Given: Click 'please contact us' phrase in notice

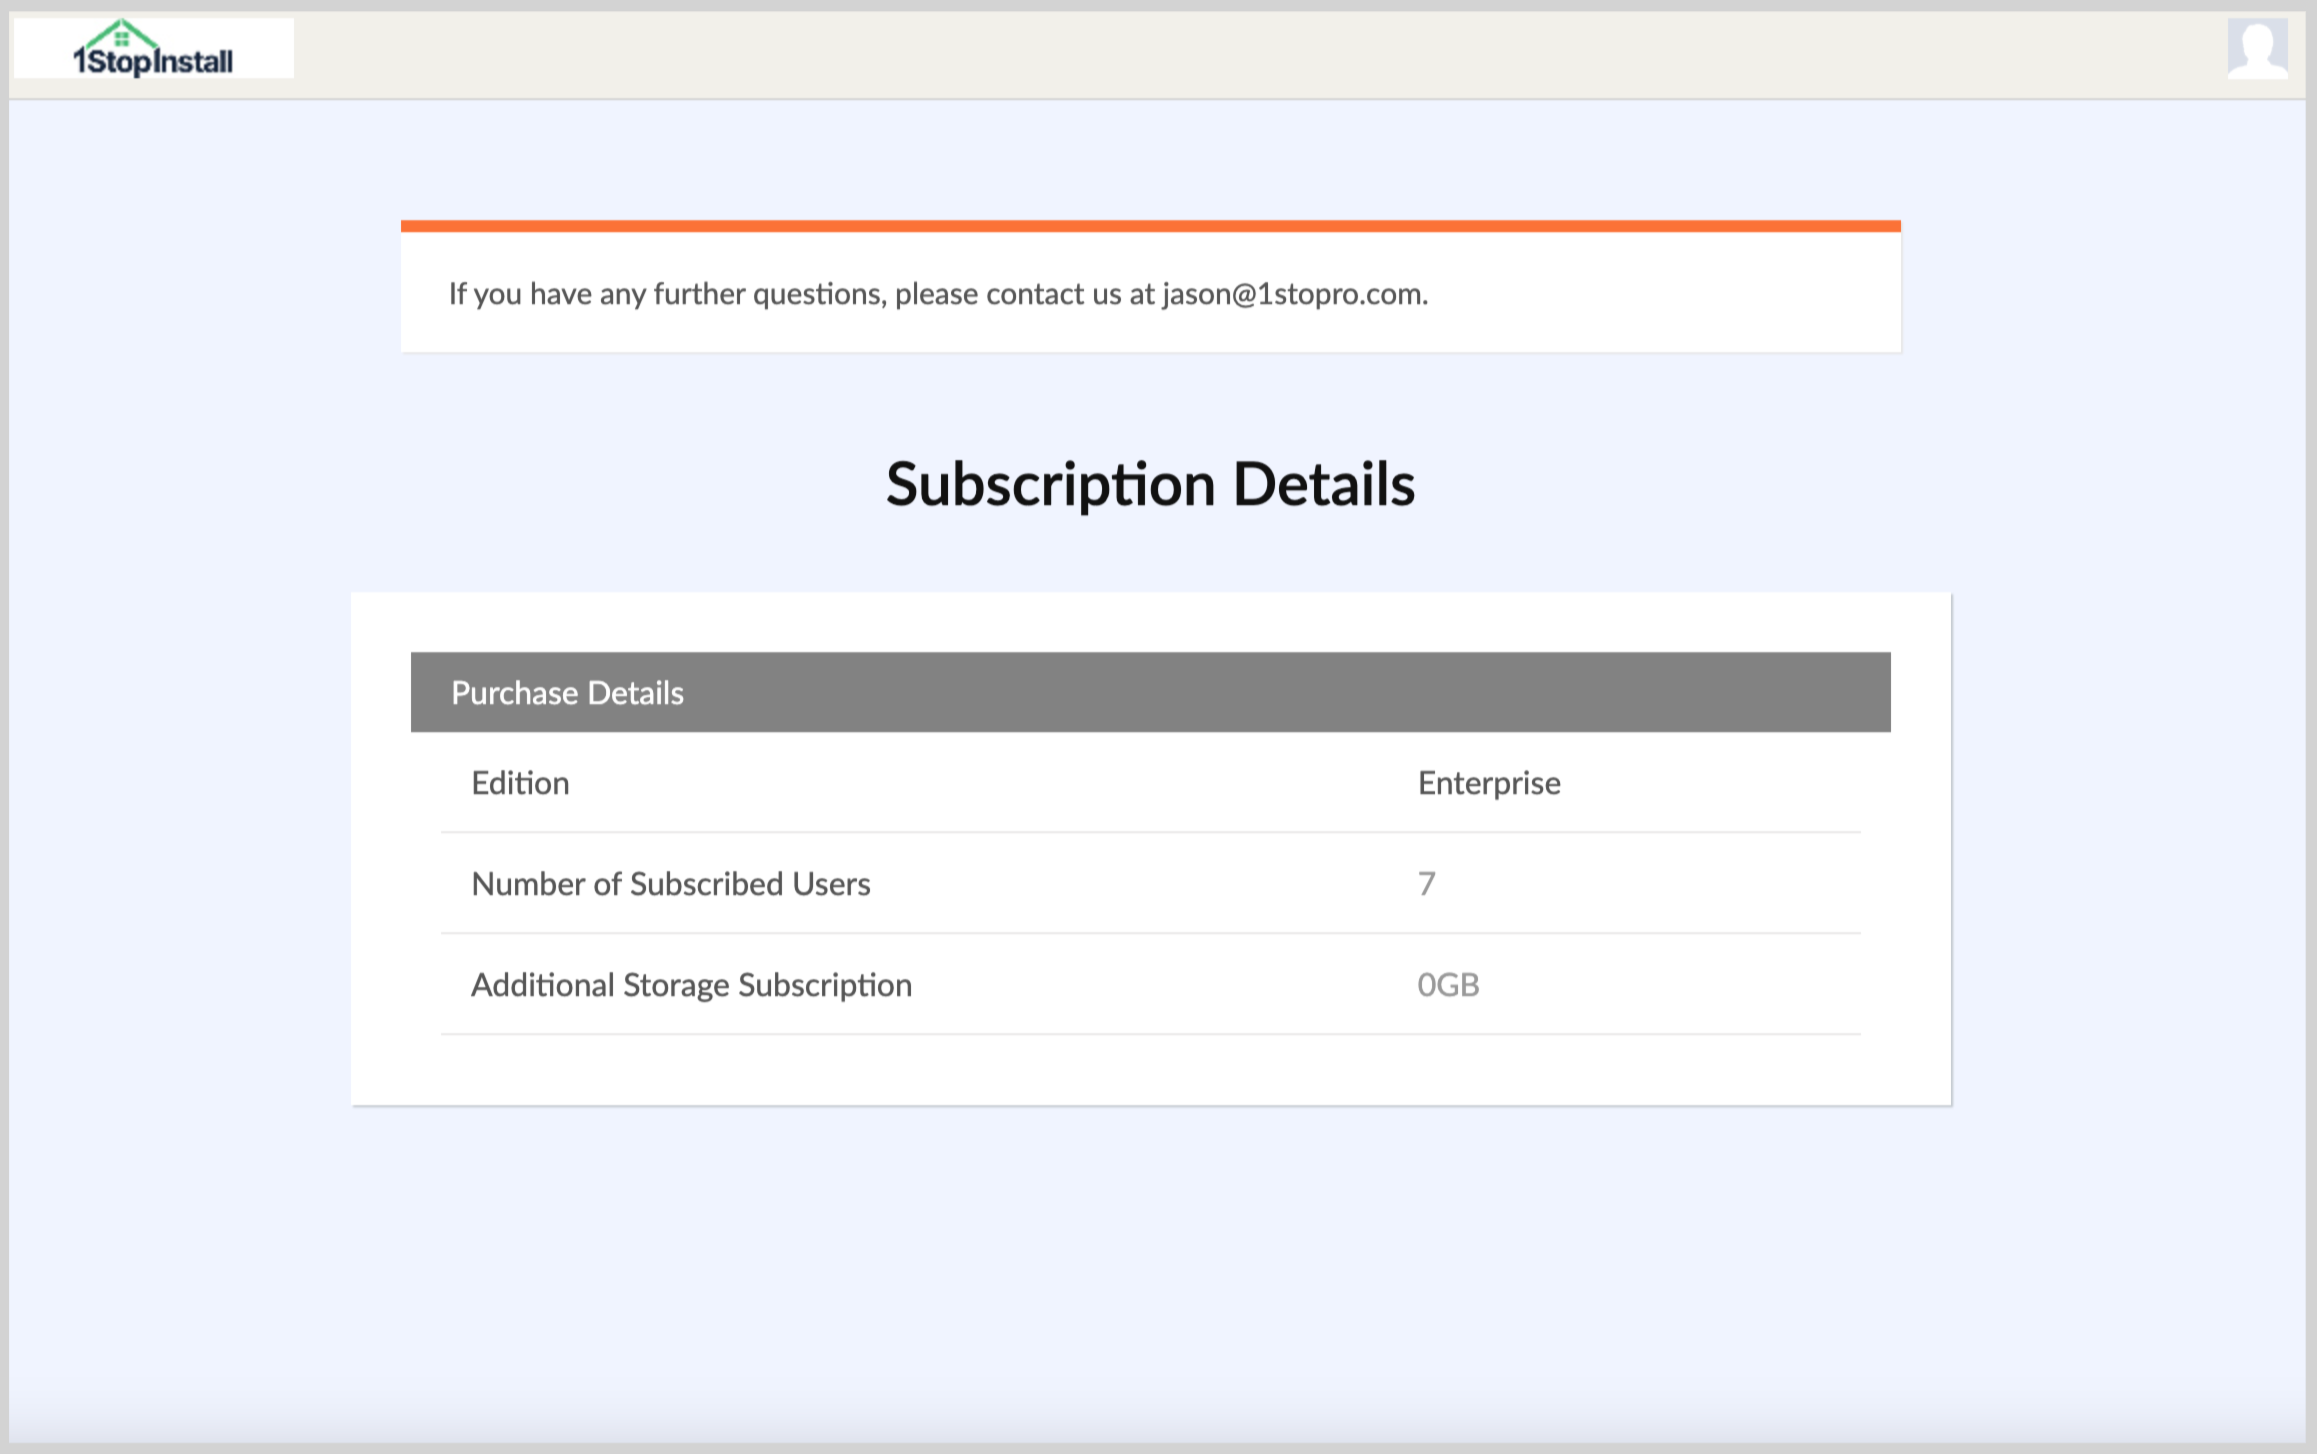Looking at the screenshot, I should click(x=1007, y=294).
